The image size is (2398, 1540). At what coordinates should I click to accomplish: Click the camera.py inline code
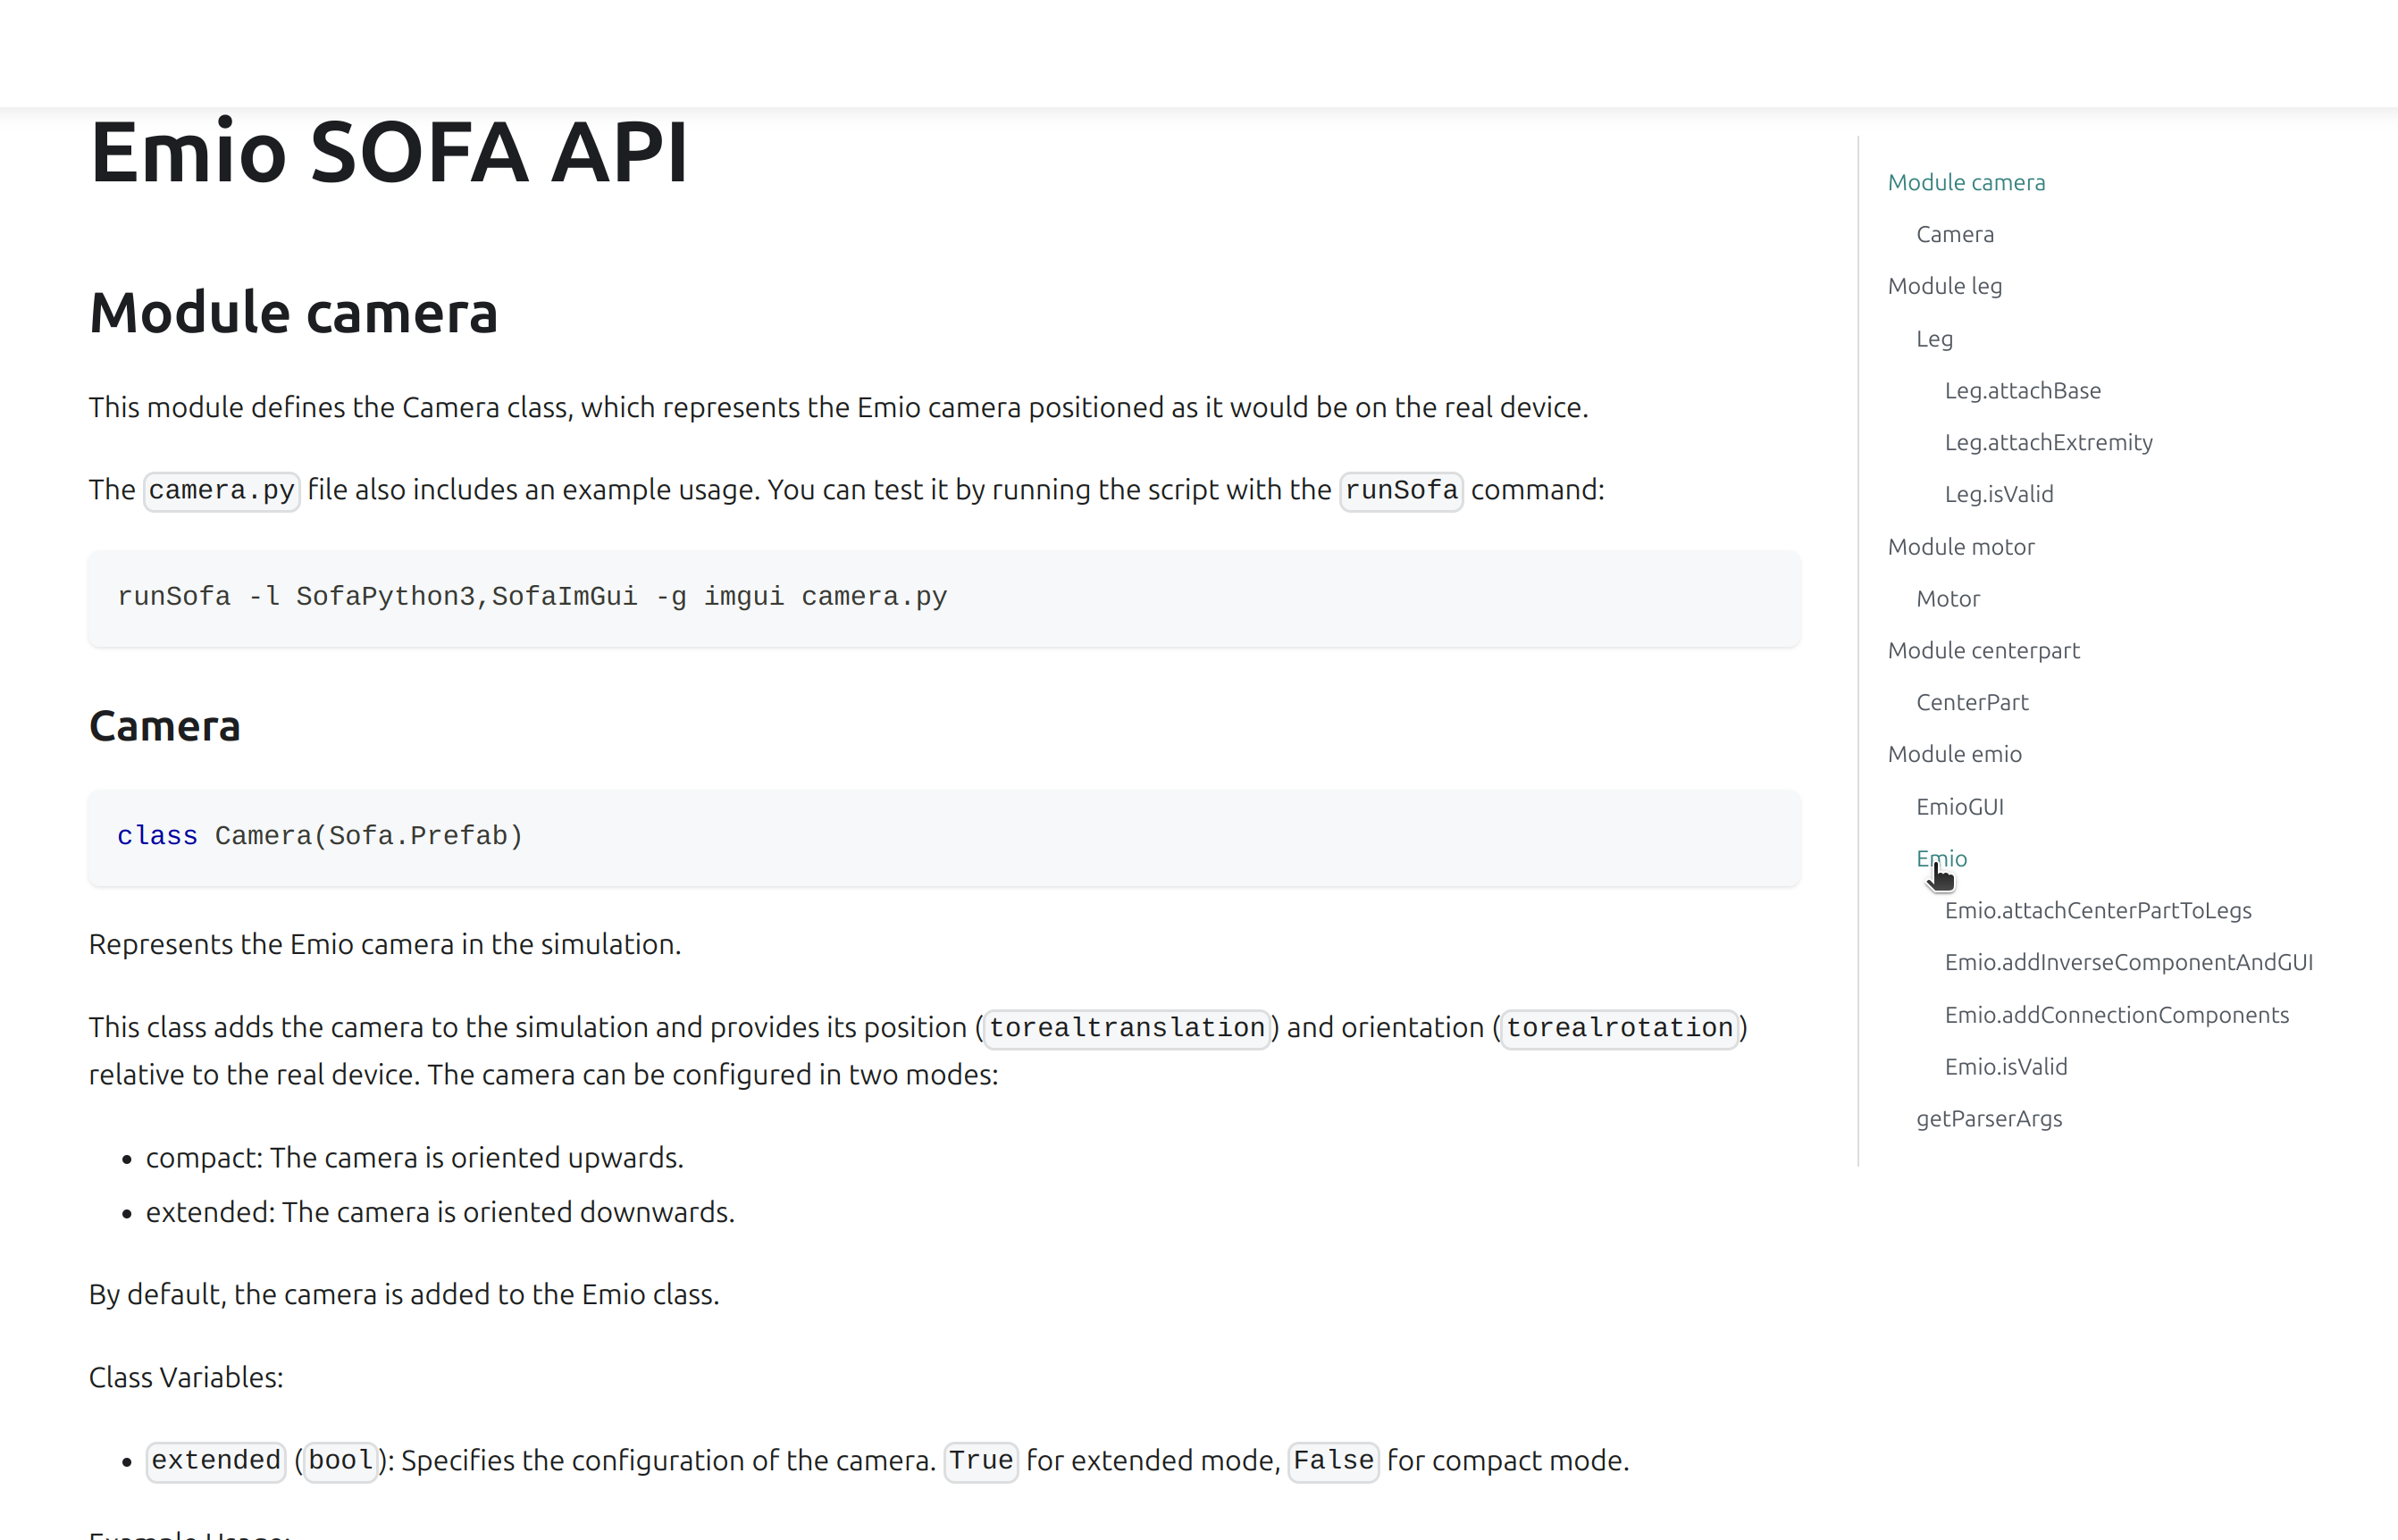[x=221, y=490]
